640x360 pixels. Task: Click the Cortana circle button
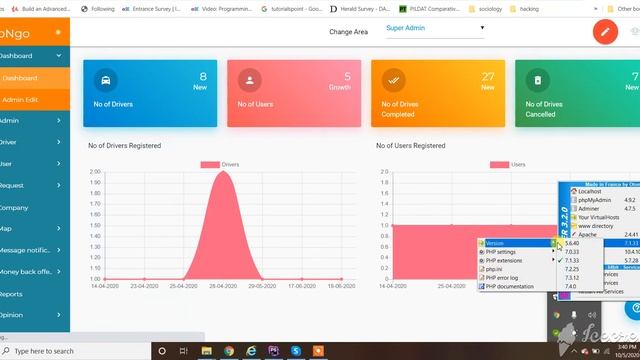pos(162,351)
